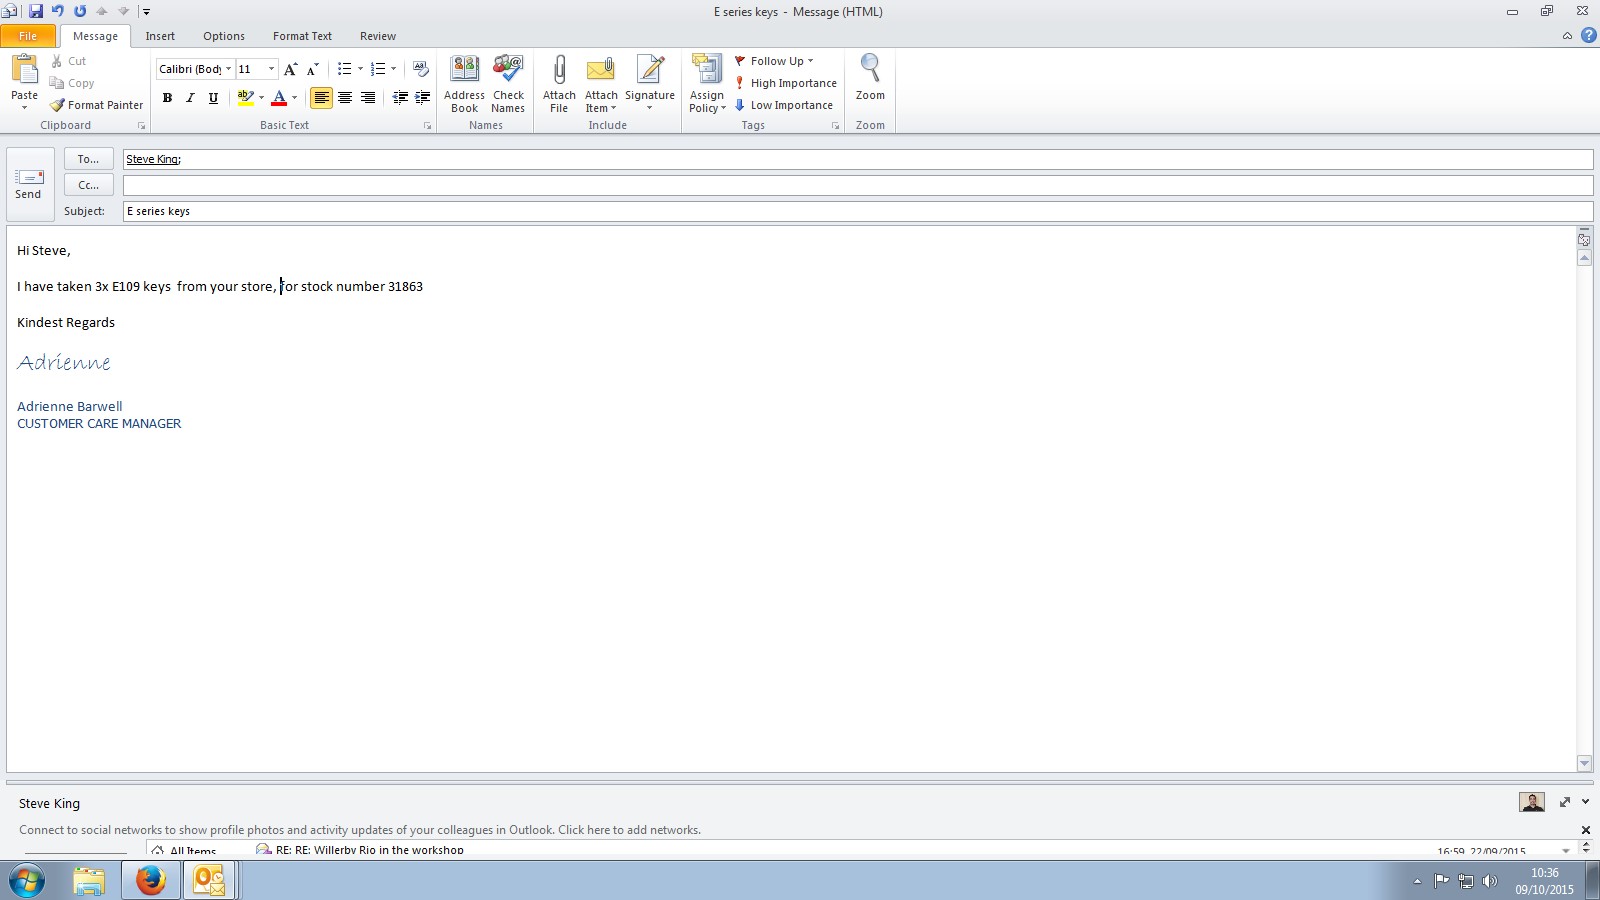Align text to the left
Screen dimensions: 1600x900
(x=321, y=97)
